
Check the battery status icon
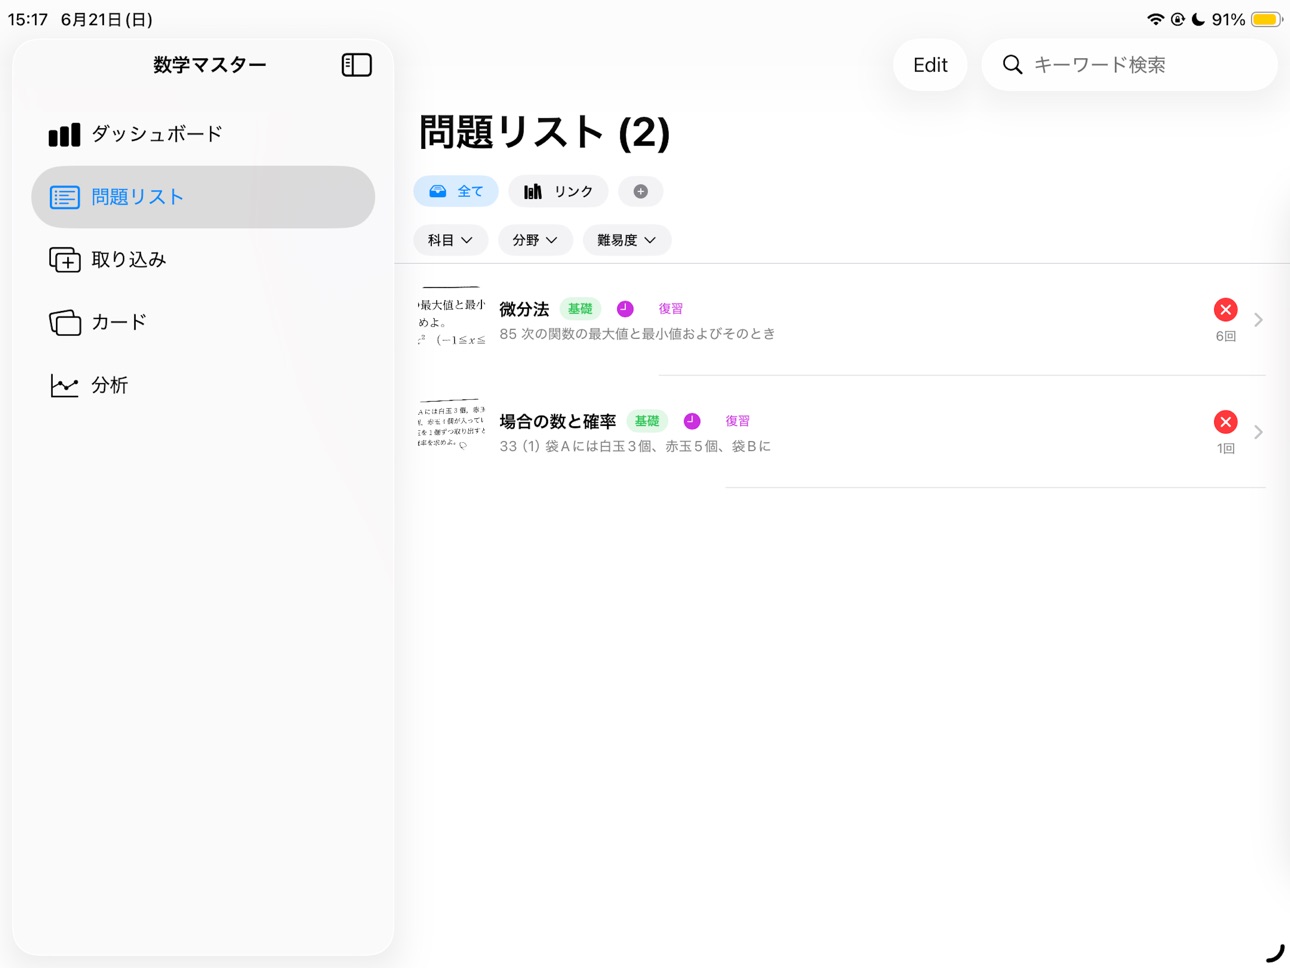[1266, 19]
